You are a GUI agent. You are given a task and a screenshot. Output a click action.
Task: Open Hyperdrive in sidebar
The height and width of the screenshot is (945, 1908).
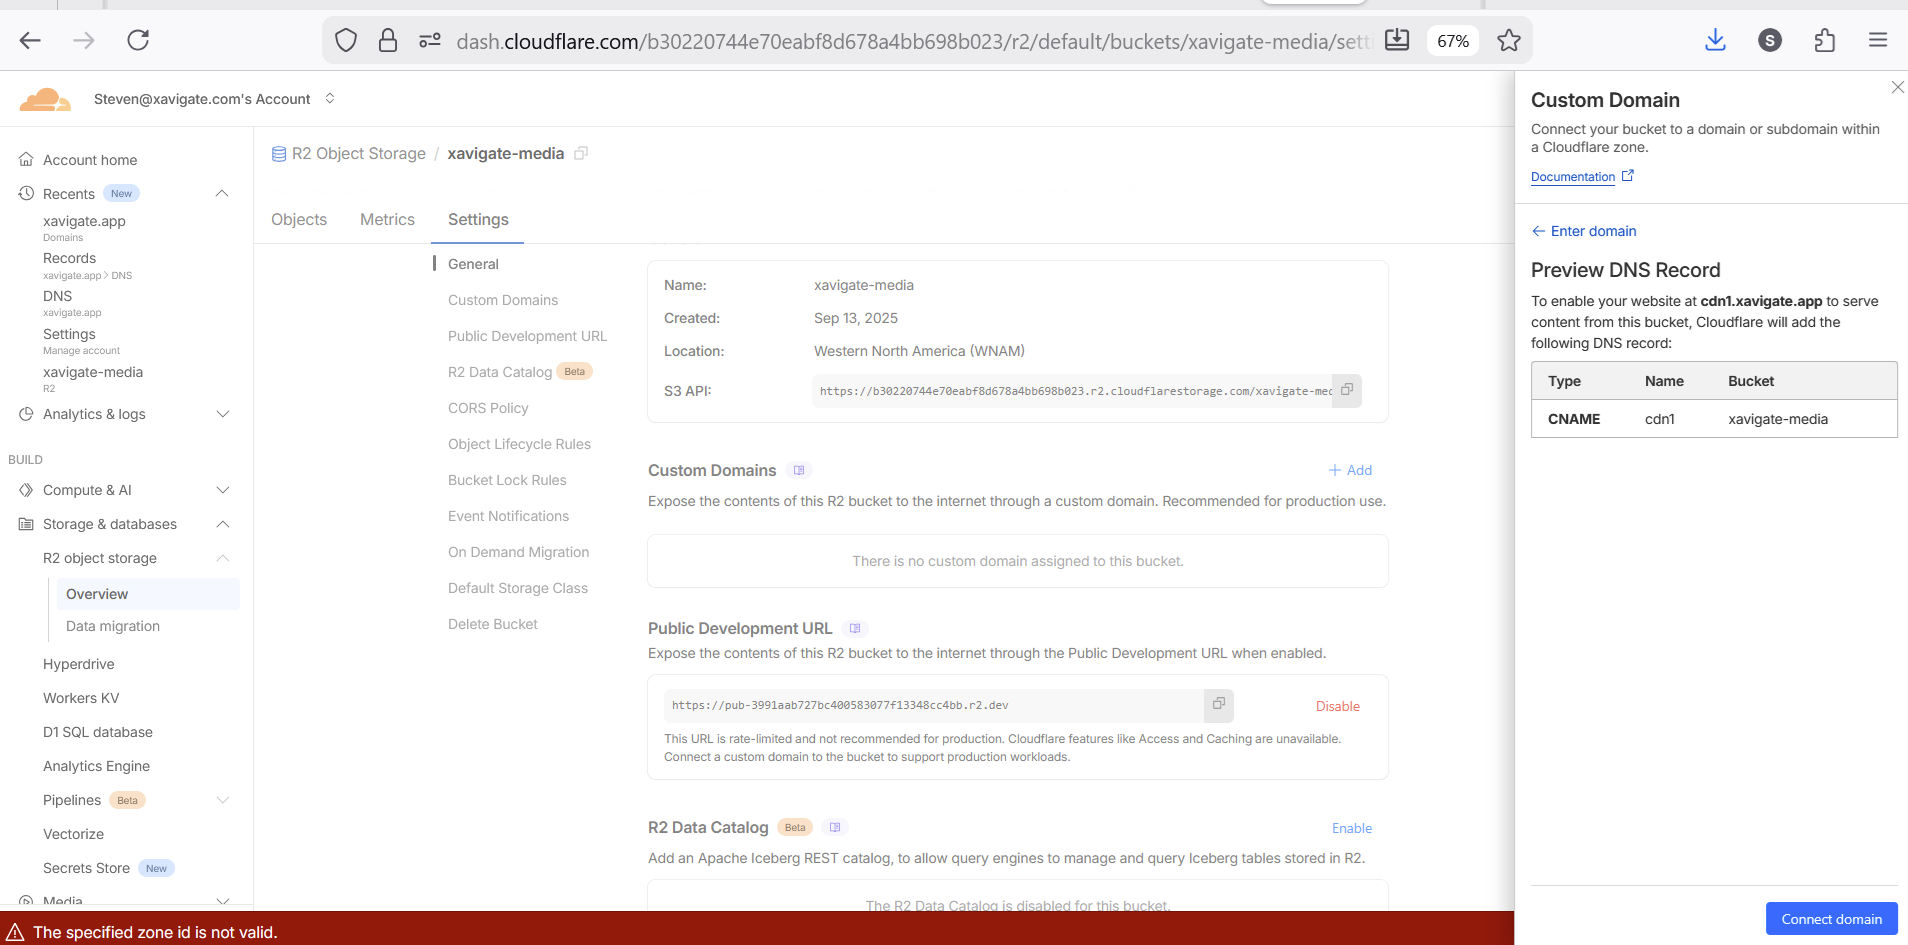[79, 664]
